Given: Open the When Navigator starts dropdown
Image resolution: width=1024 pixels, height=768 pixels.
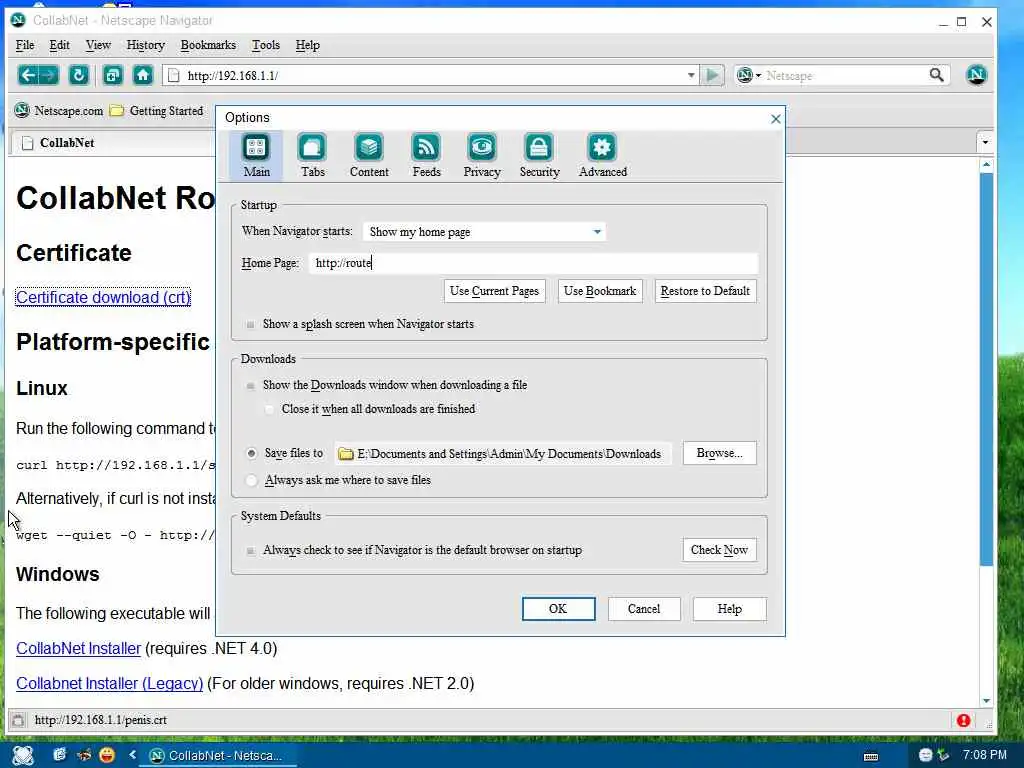Looking at the screenshot, I should tap(484, 232).
